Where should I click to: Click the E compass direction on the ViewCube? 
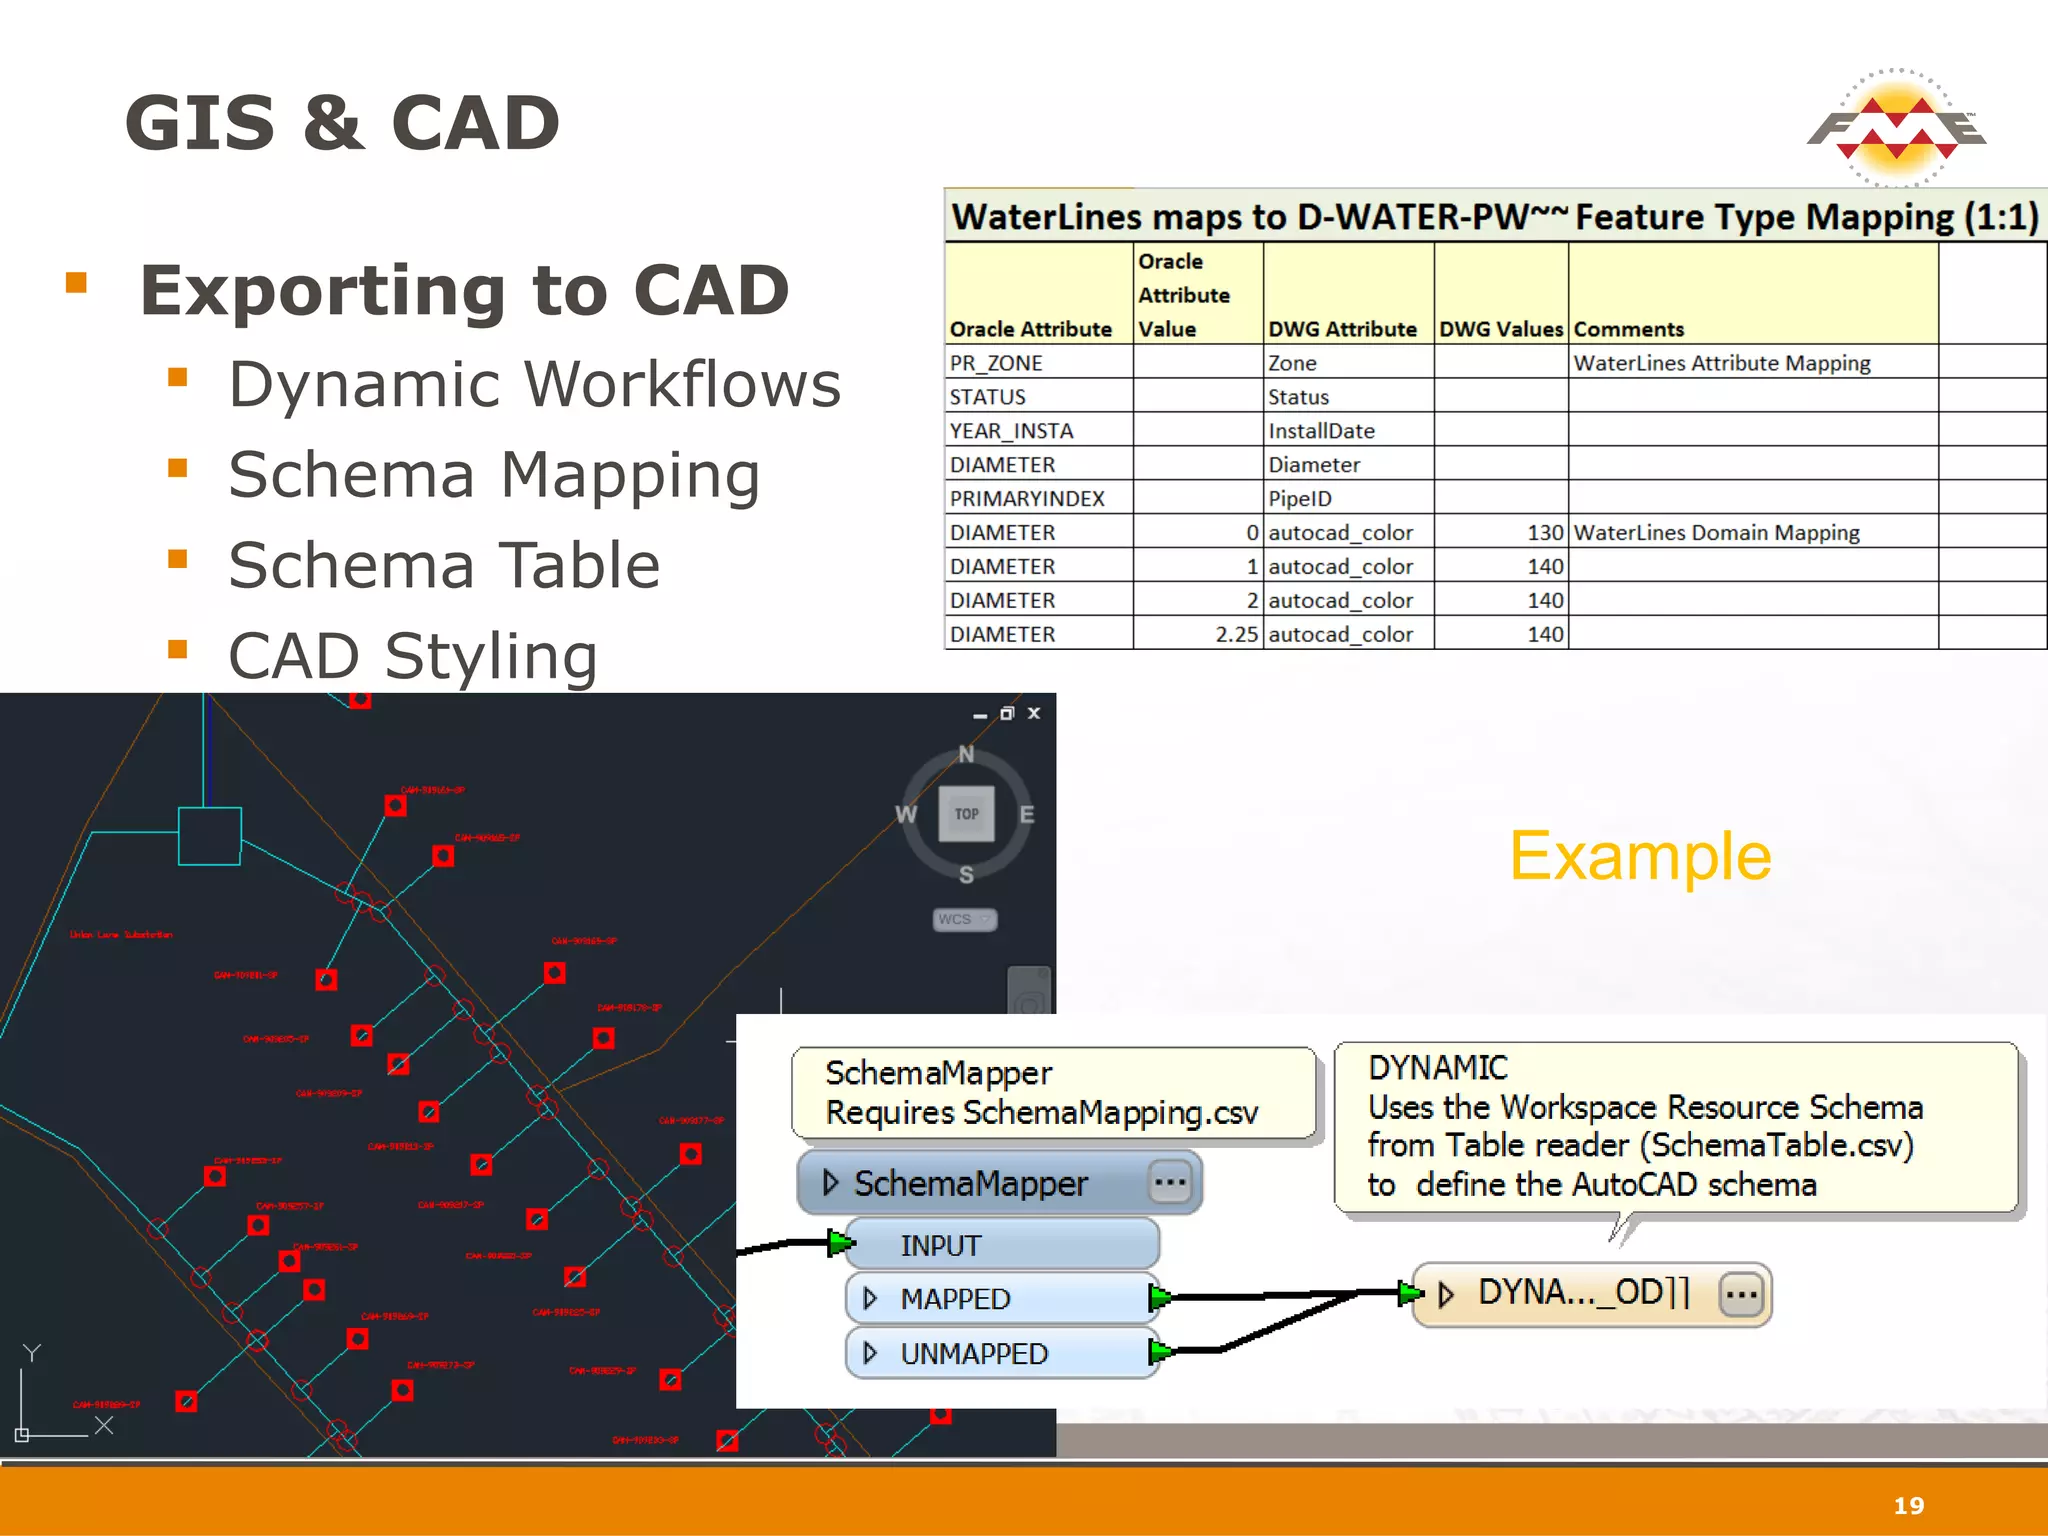pyautogui.click(x=1027, y=814)
